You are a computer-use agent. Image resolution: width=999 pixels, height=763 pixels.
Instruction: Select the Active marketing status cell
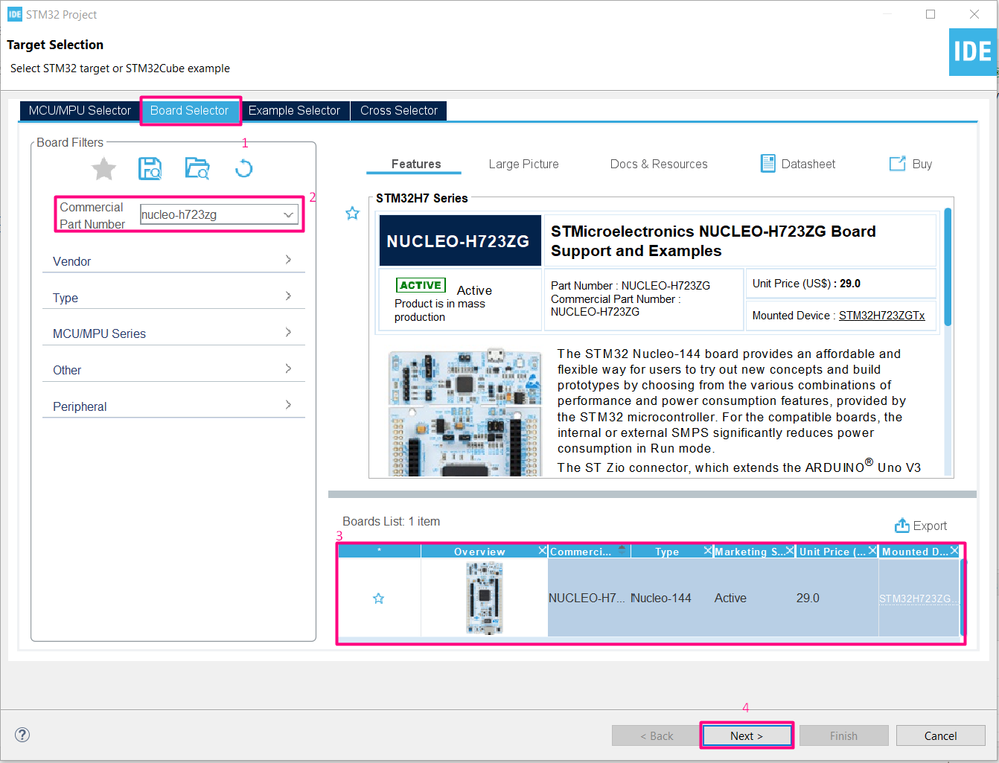pyautogui.click(x=754, y=598)
